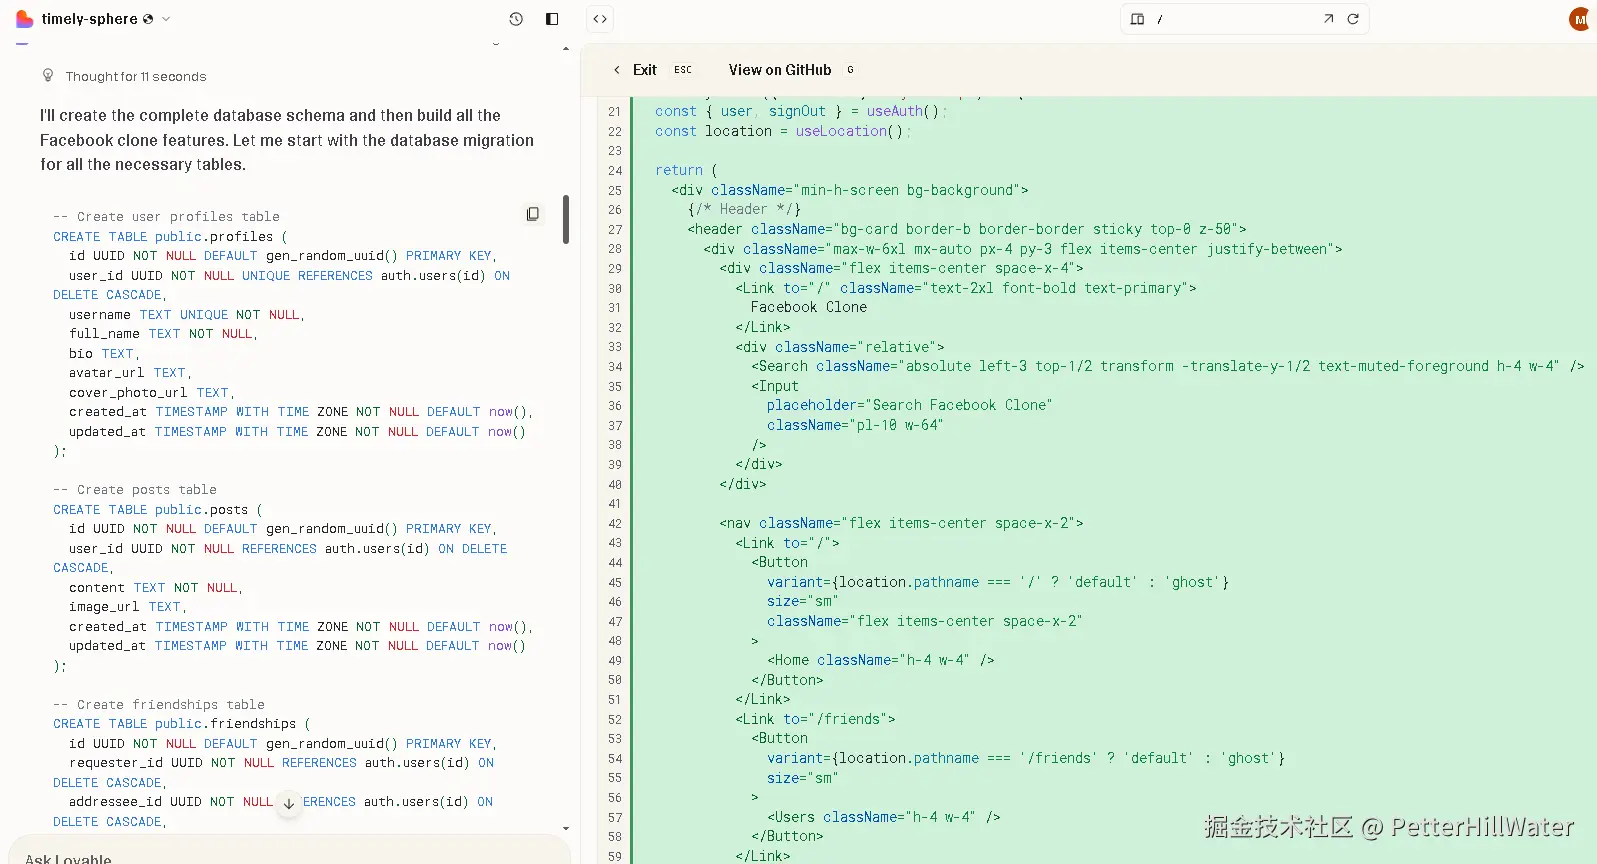Click the 'cover_photo_url TEXT' line
1597x864 pixels.
tap(152, 393)
